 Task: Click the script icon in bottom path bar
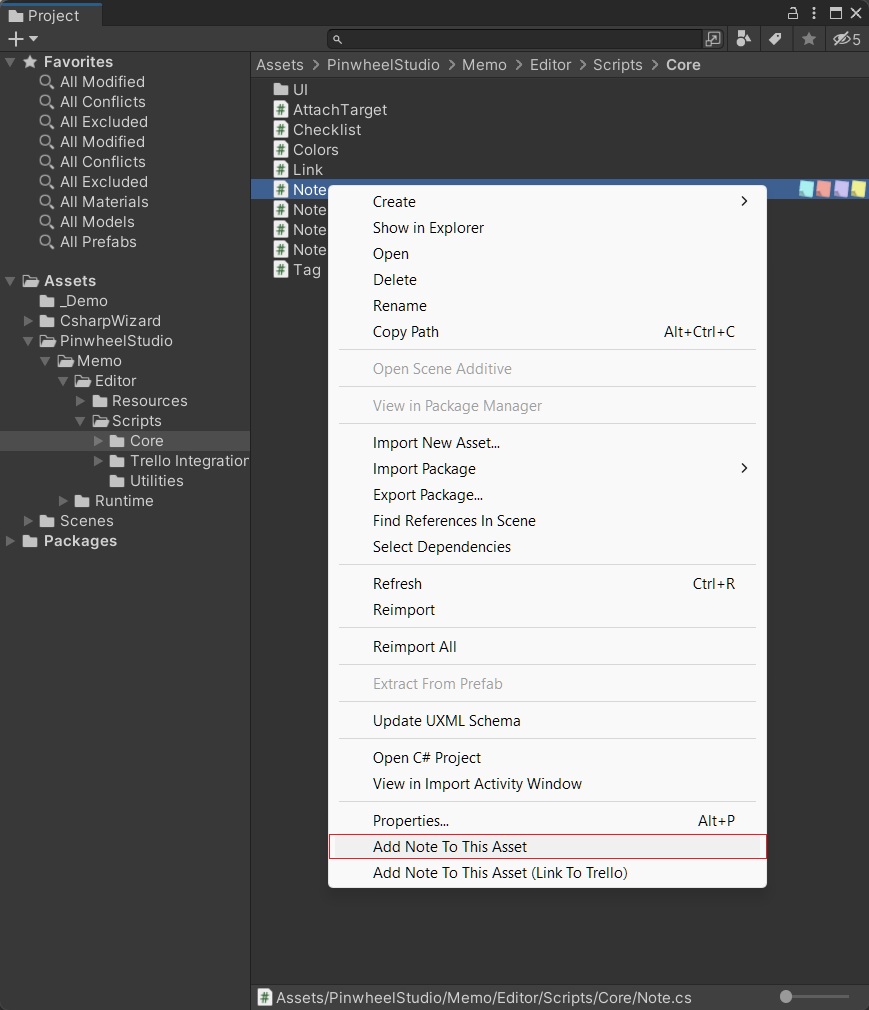point(264,997)
